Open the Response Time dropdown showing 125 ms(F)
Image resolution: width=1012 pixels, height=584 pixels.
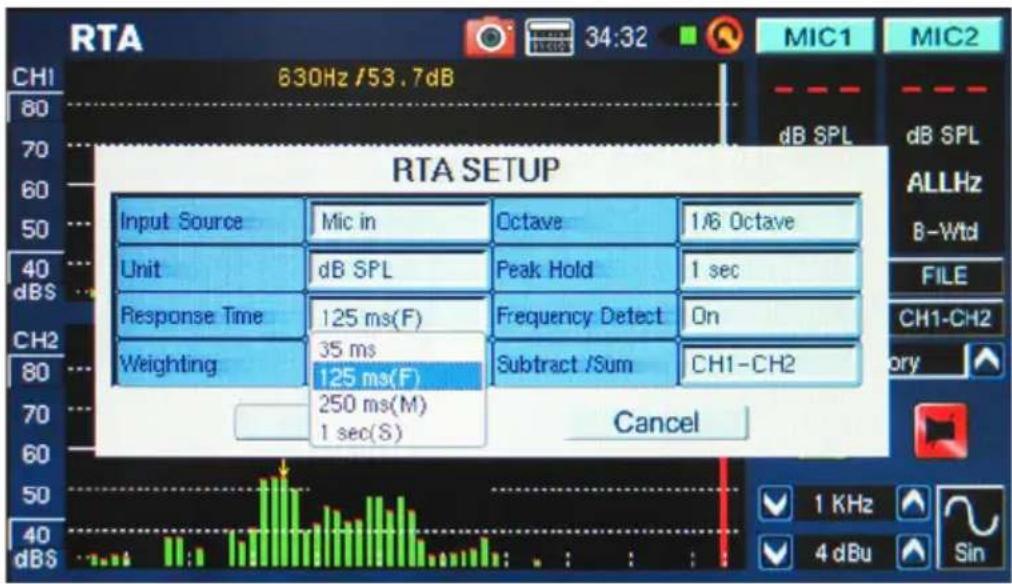398,316
